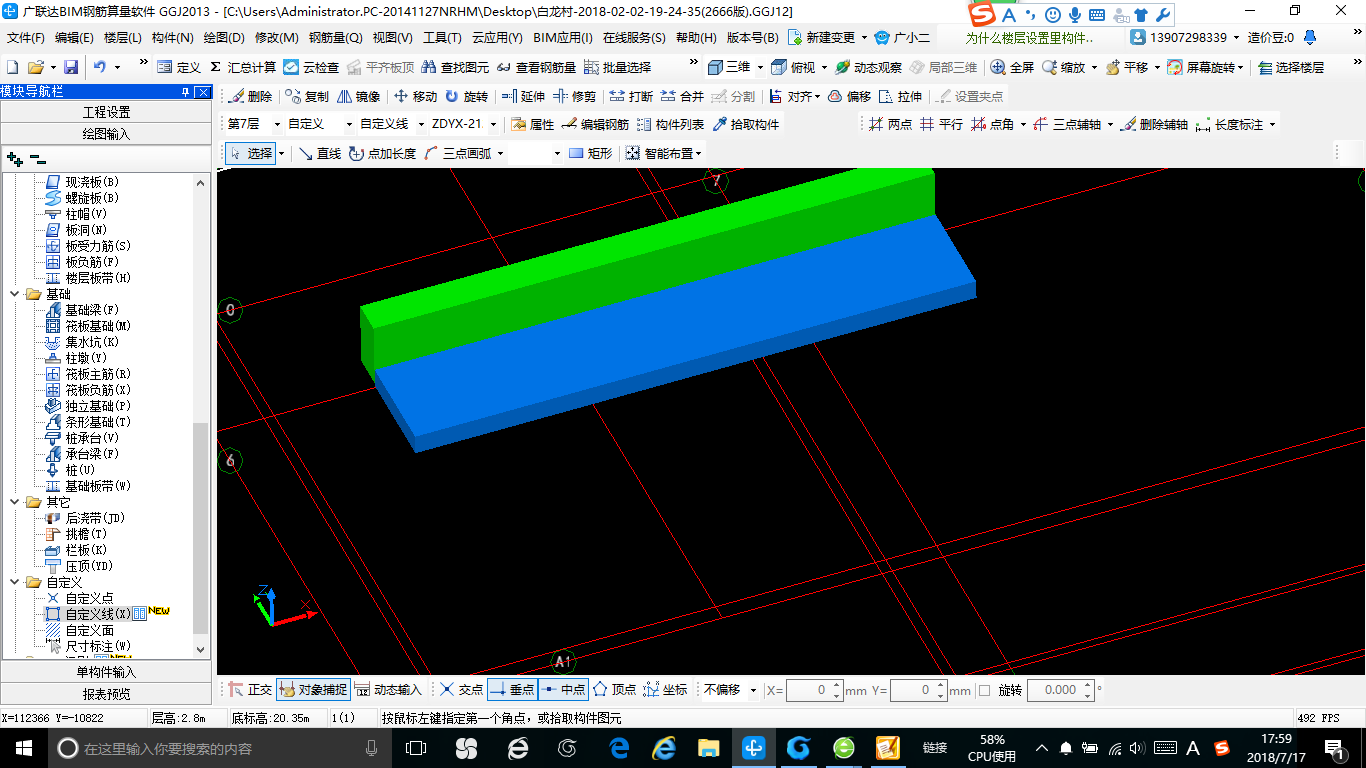Click 查找图元 find element tool
The image size is (1366, 768).
point(456,67)
